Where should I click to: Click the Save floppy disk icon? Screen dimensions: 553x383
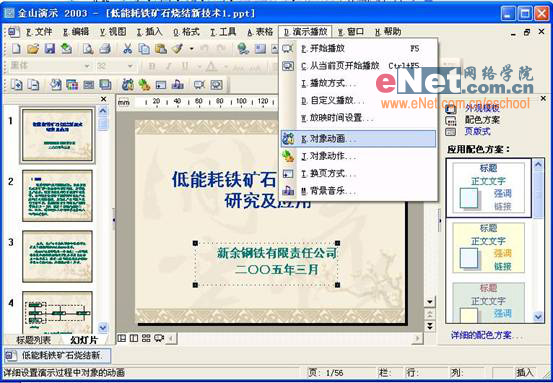(x=49, y=49)
